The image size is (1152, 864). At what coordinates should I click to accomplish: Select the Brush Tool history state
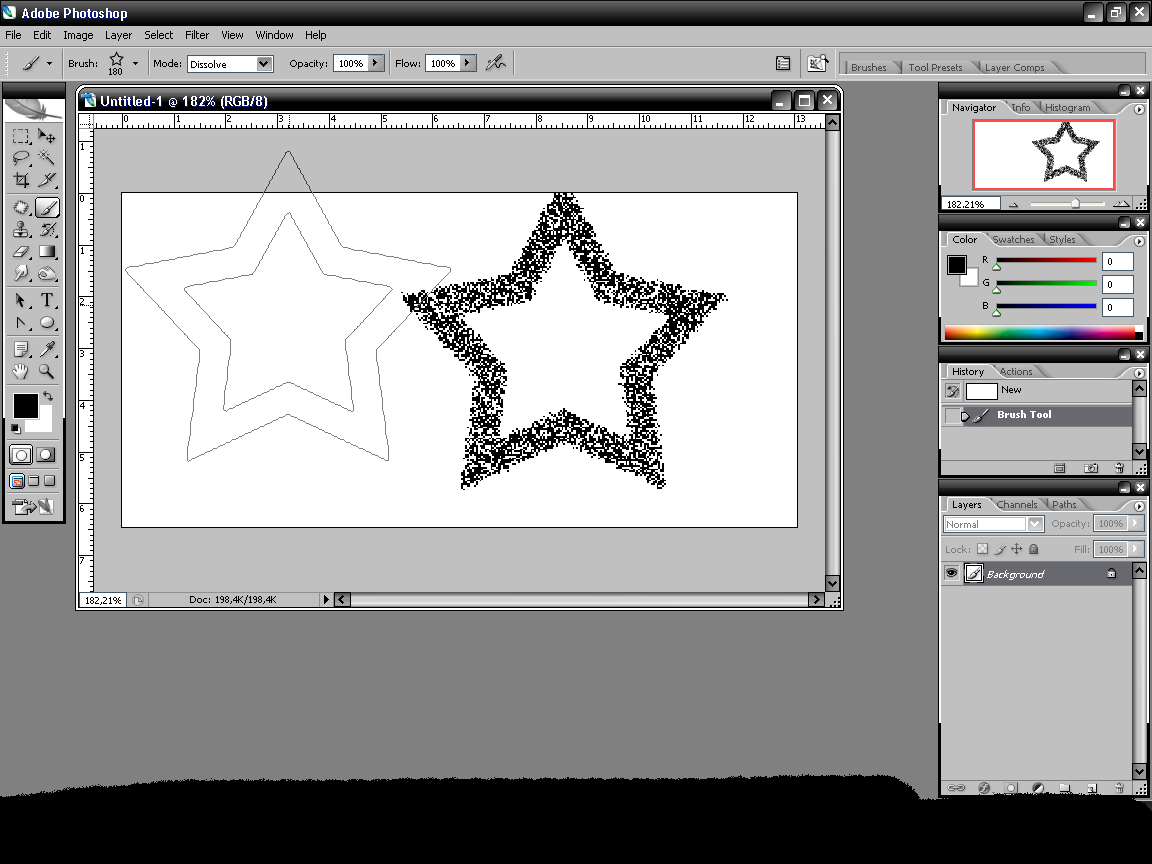pos(1037,415)
